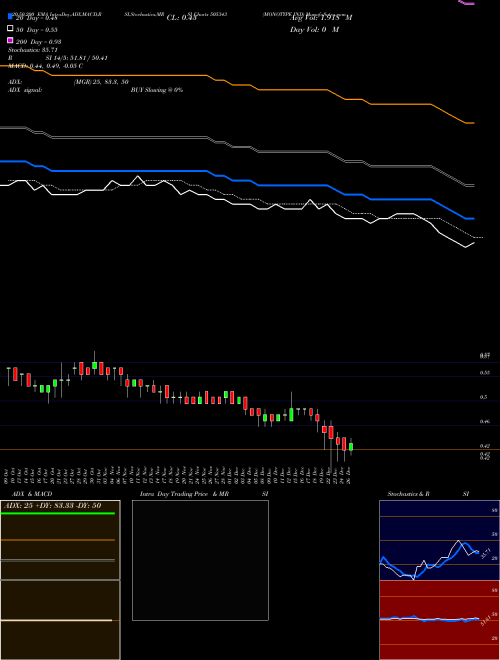Click the last green candlestick on the chart

(x=351, y=447)
